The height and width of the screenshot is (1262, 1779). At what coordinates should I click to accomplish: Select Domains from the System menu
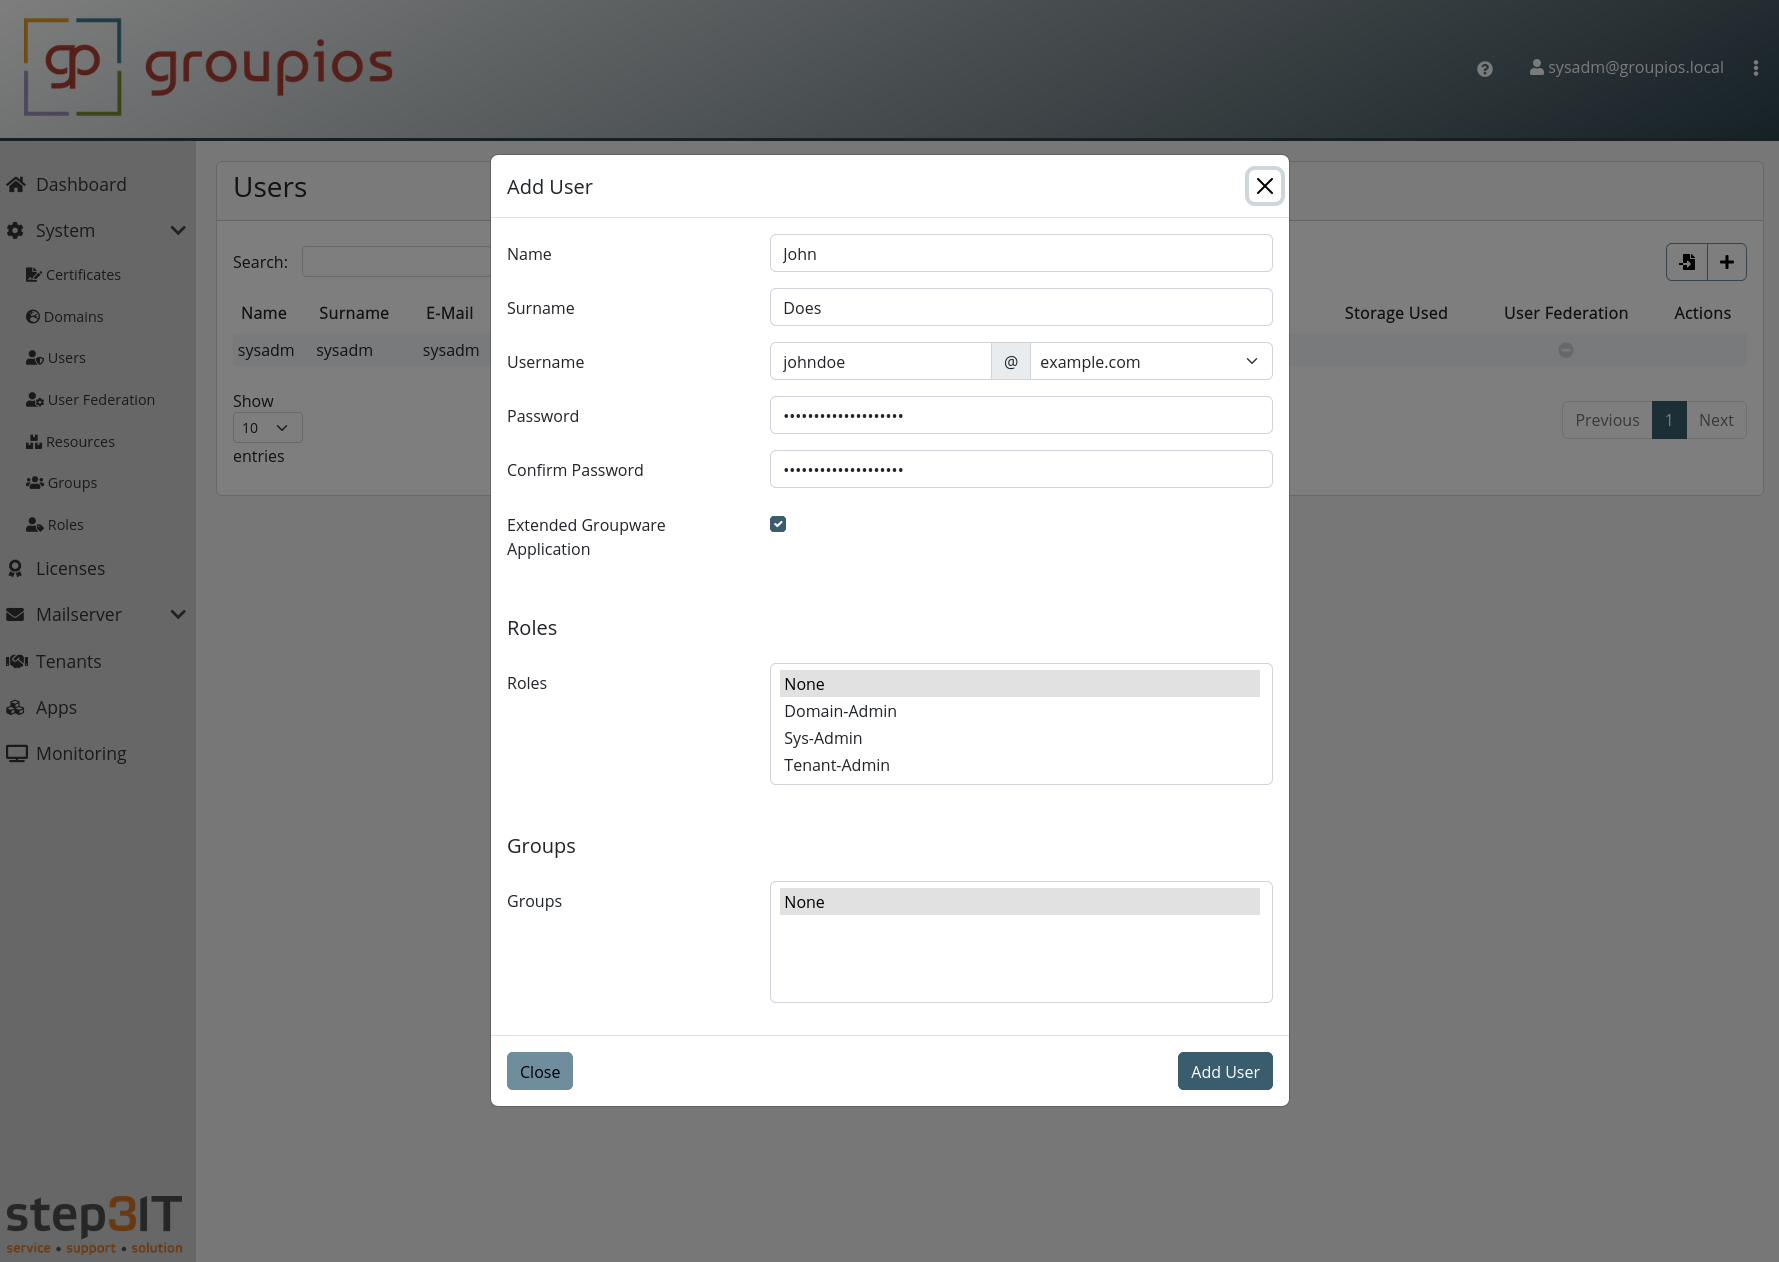(72, 316)
